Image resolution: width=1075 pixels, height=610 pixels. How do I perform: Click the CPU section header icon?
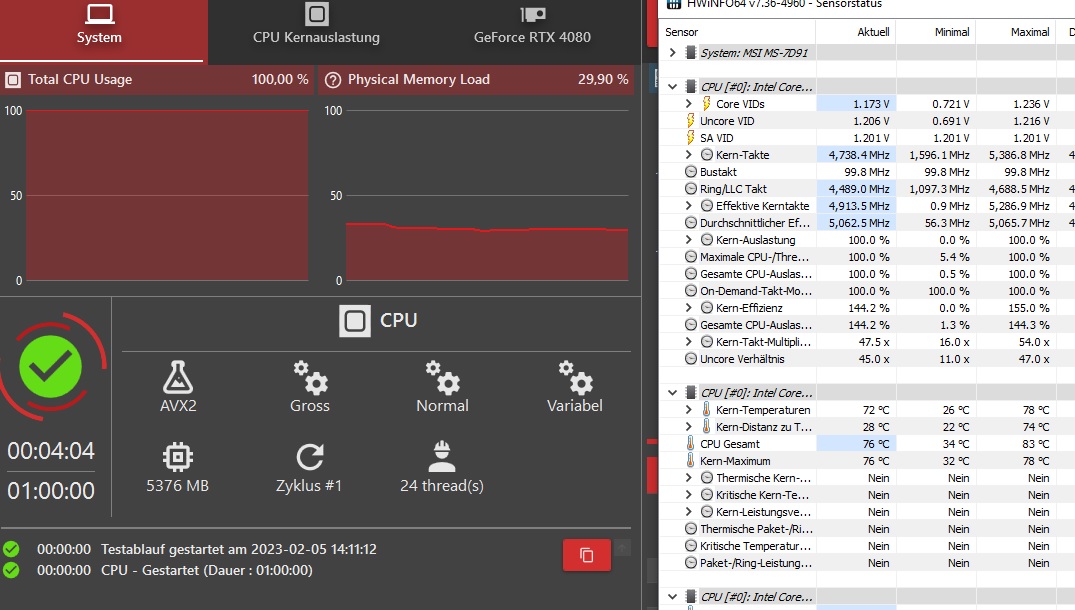354,321
